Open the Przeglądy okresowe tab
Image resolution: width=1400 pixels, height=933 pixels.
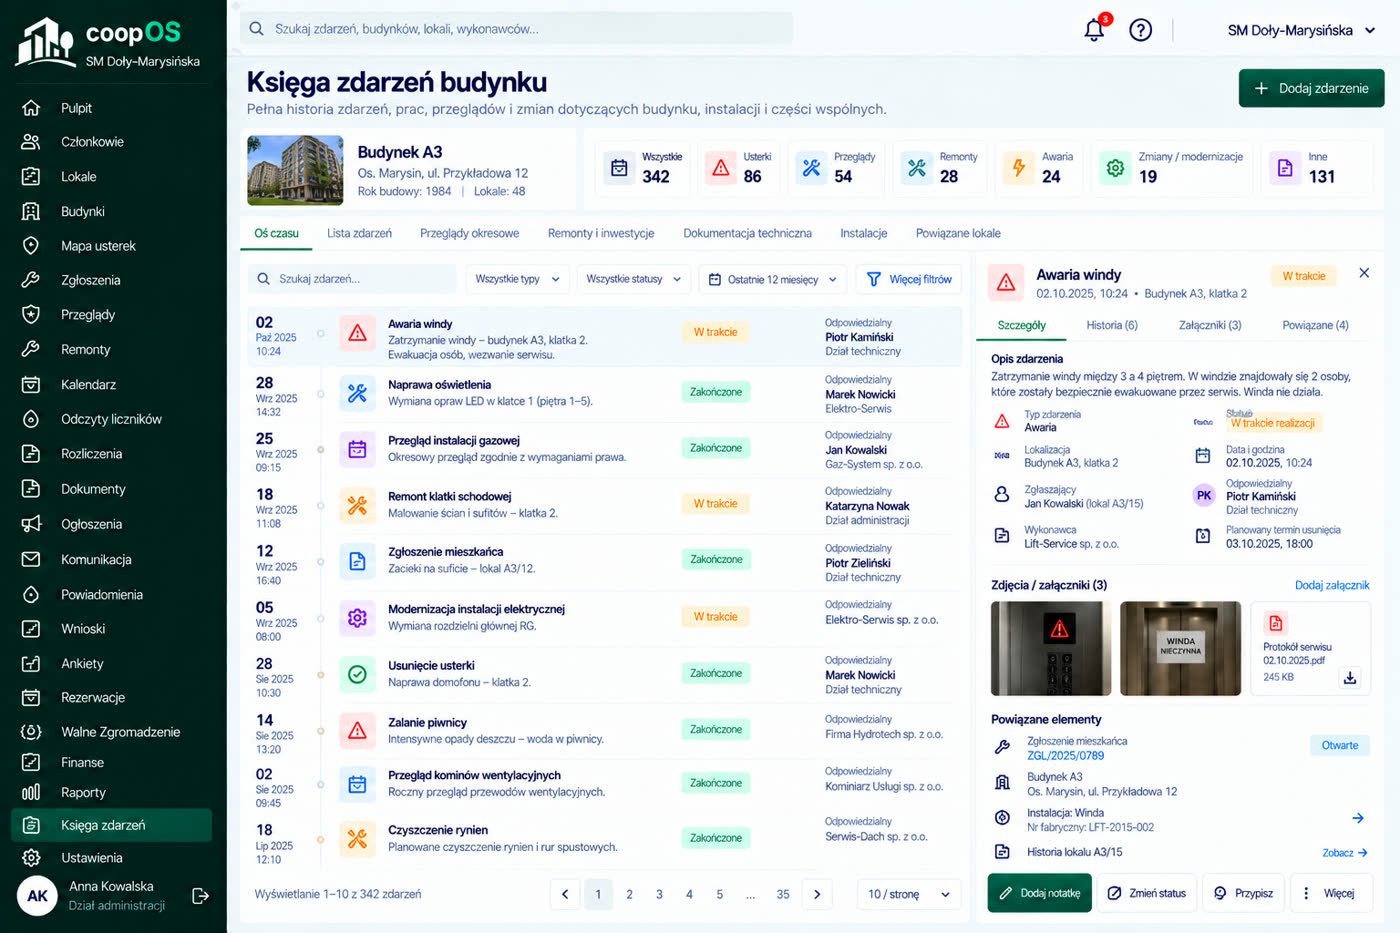470,233
